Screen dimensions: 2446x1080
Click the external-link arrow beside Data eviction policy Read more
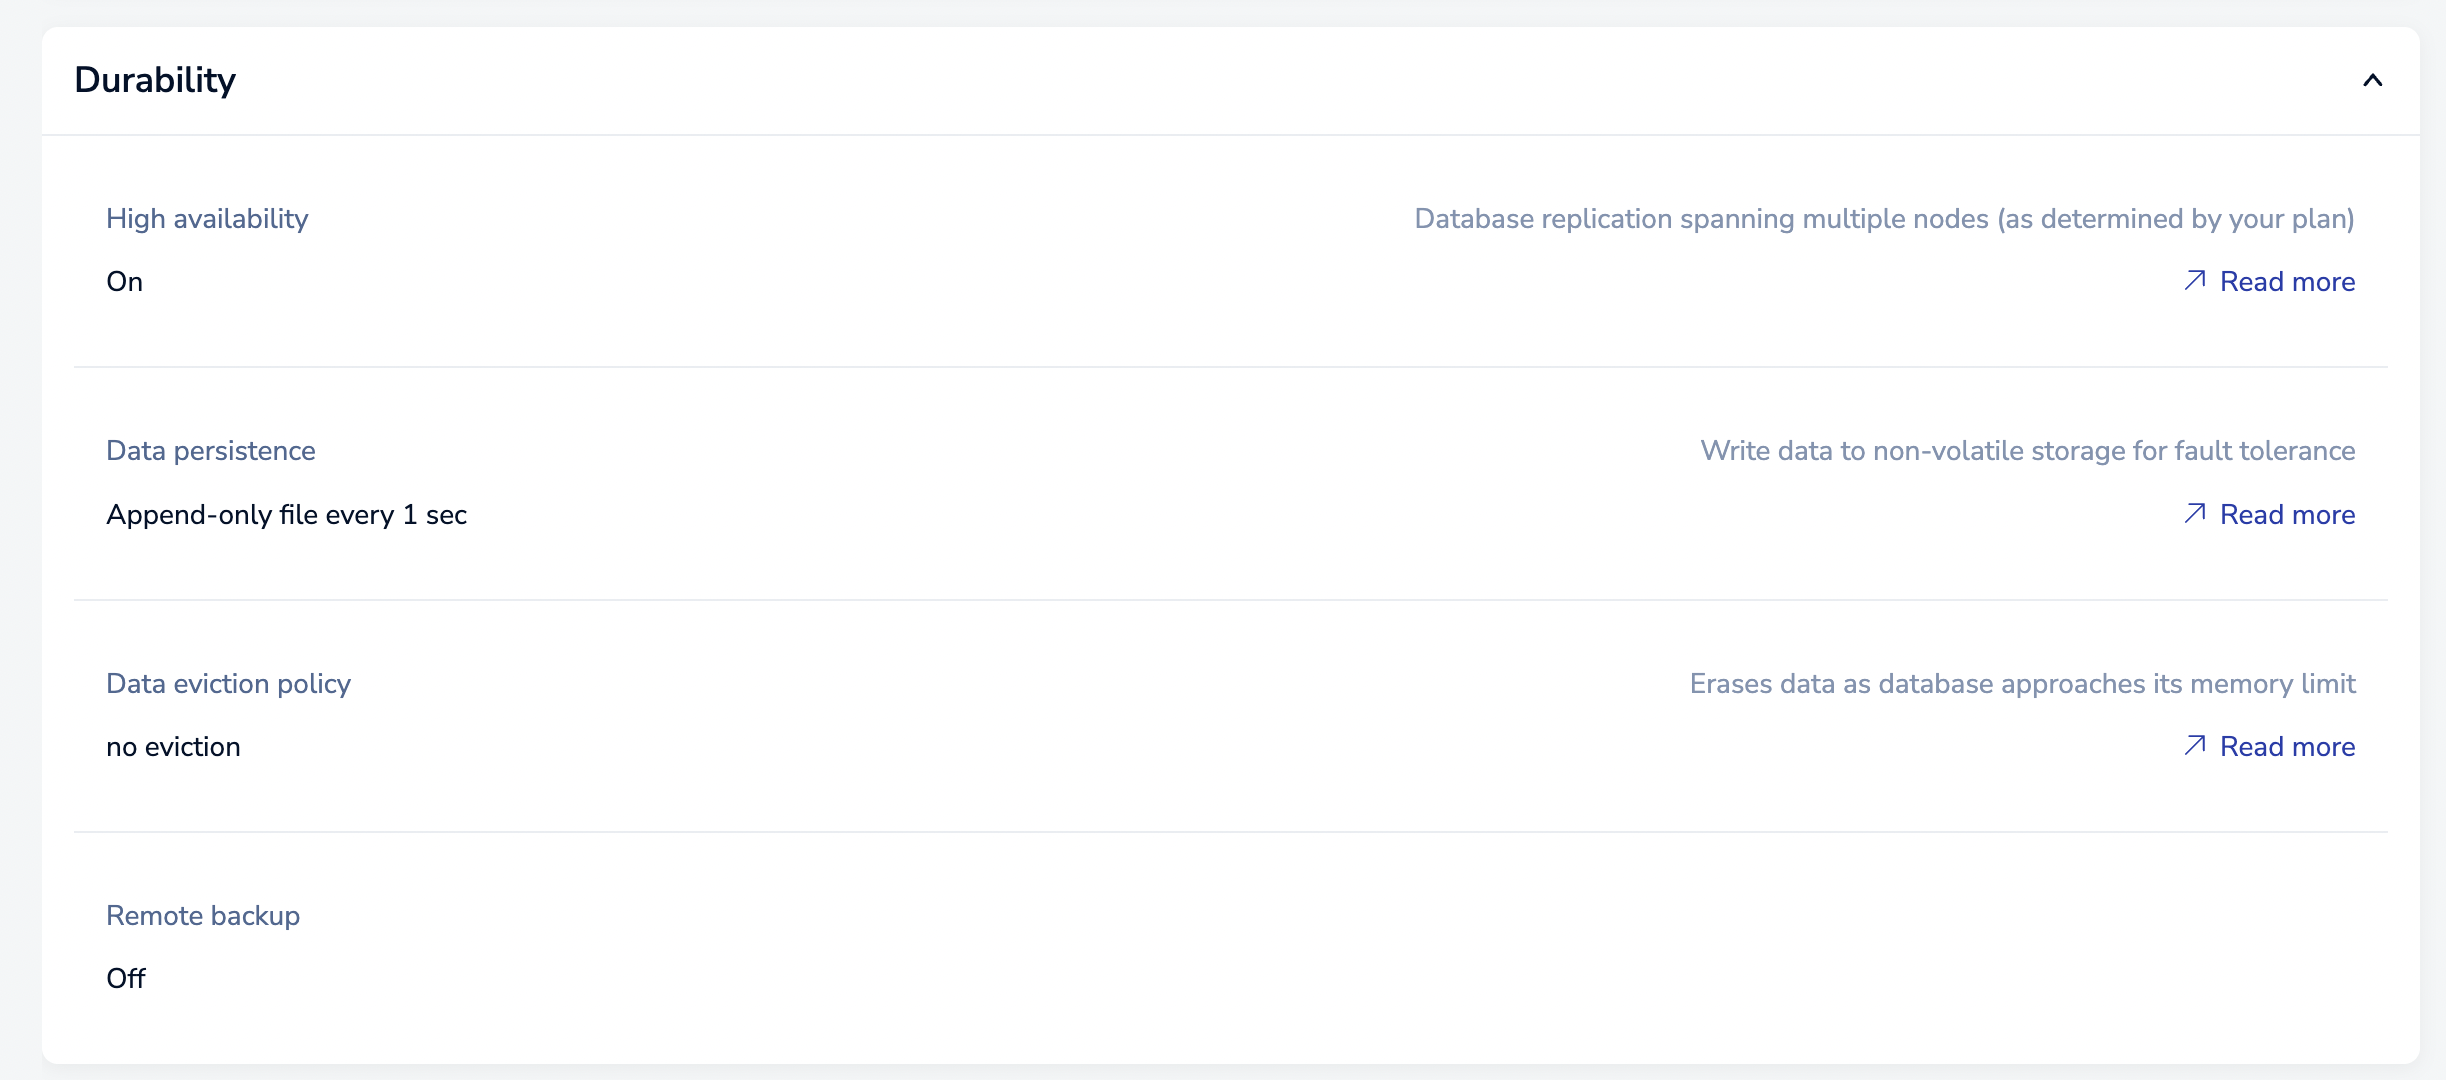pos(2196,746)
